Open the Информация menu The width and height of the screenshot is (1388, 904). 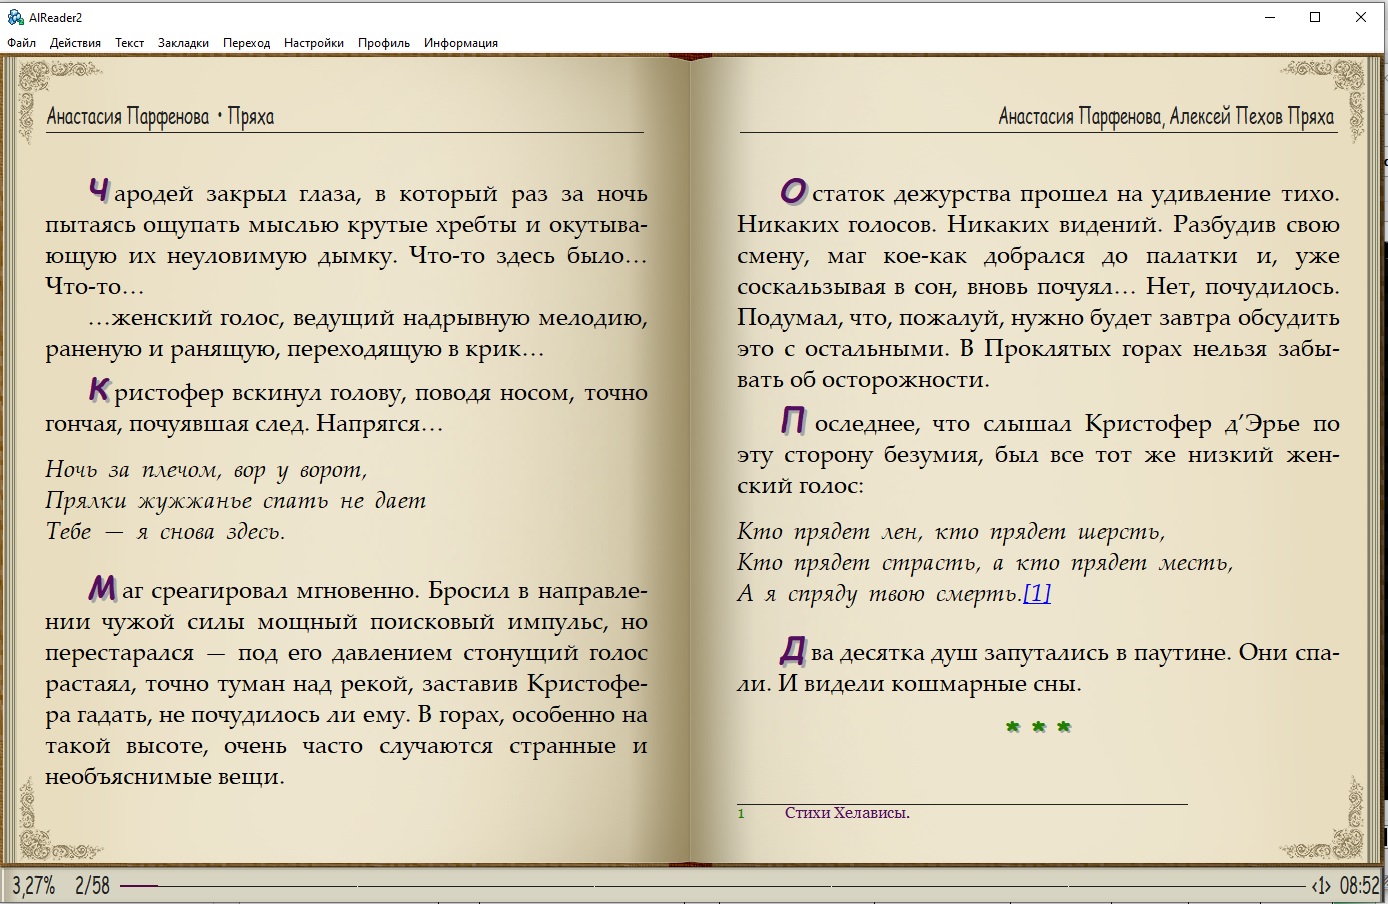460,43
